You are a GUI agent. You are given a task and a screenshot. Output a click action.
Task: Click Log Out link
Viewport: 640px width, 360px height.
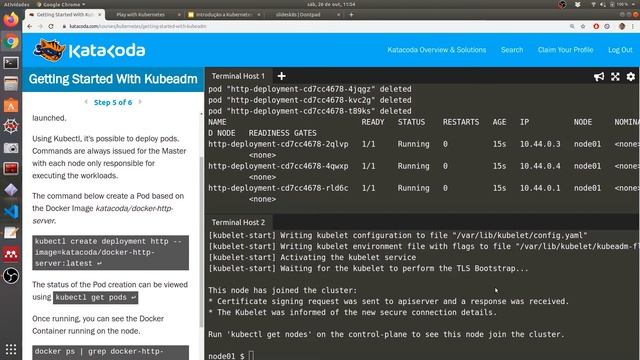[x=620, y=50]
